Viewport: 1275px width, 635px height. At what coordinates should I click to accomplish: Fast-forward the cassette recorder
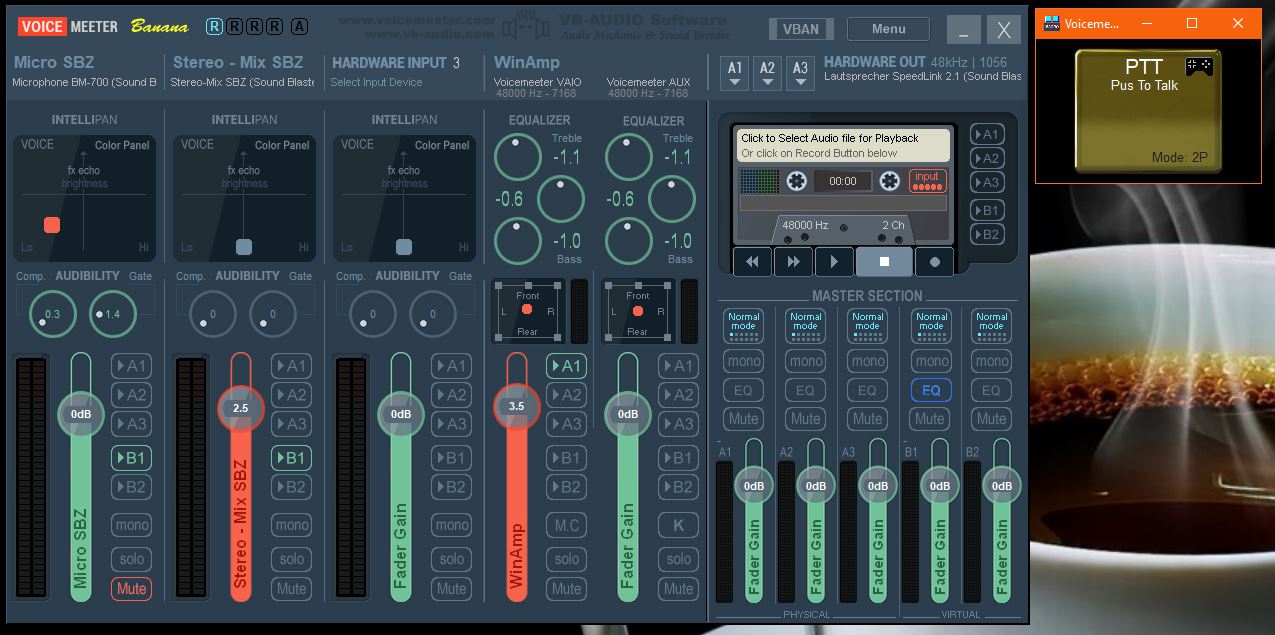793,262
